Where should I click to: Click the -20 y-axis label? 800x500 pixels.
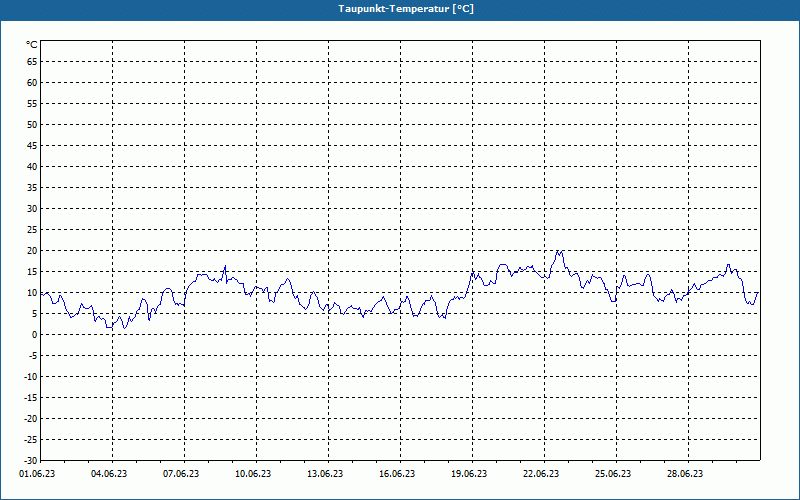pos(31,418)
